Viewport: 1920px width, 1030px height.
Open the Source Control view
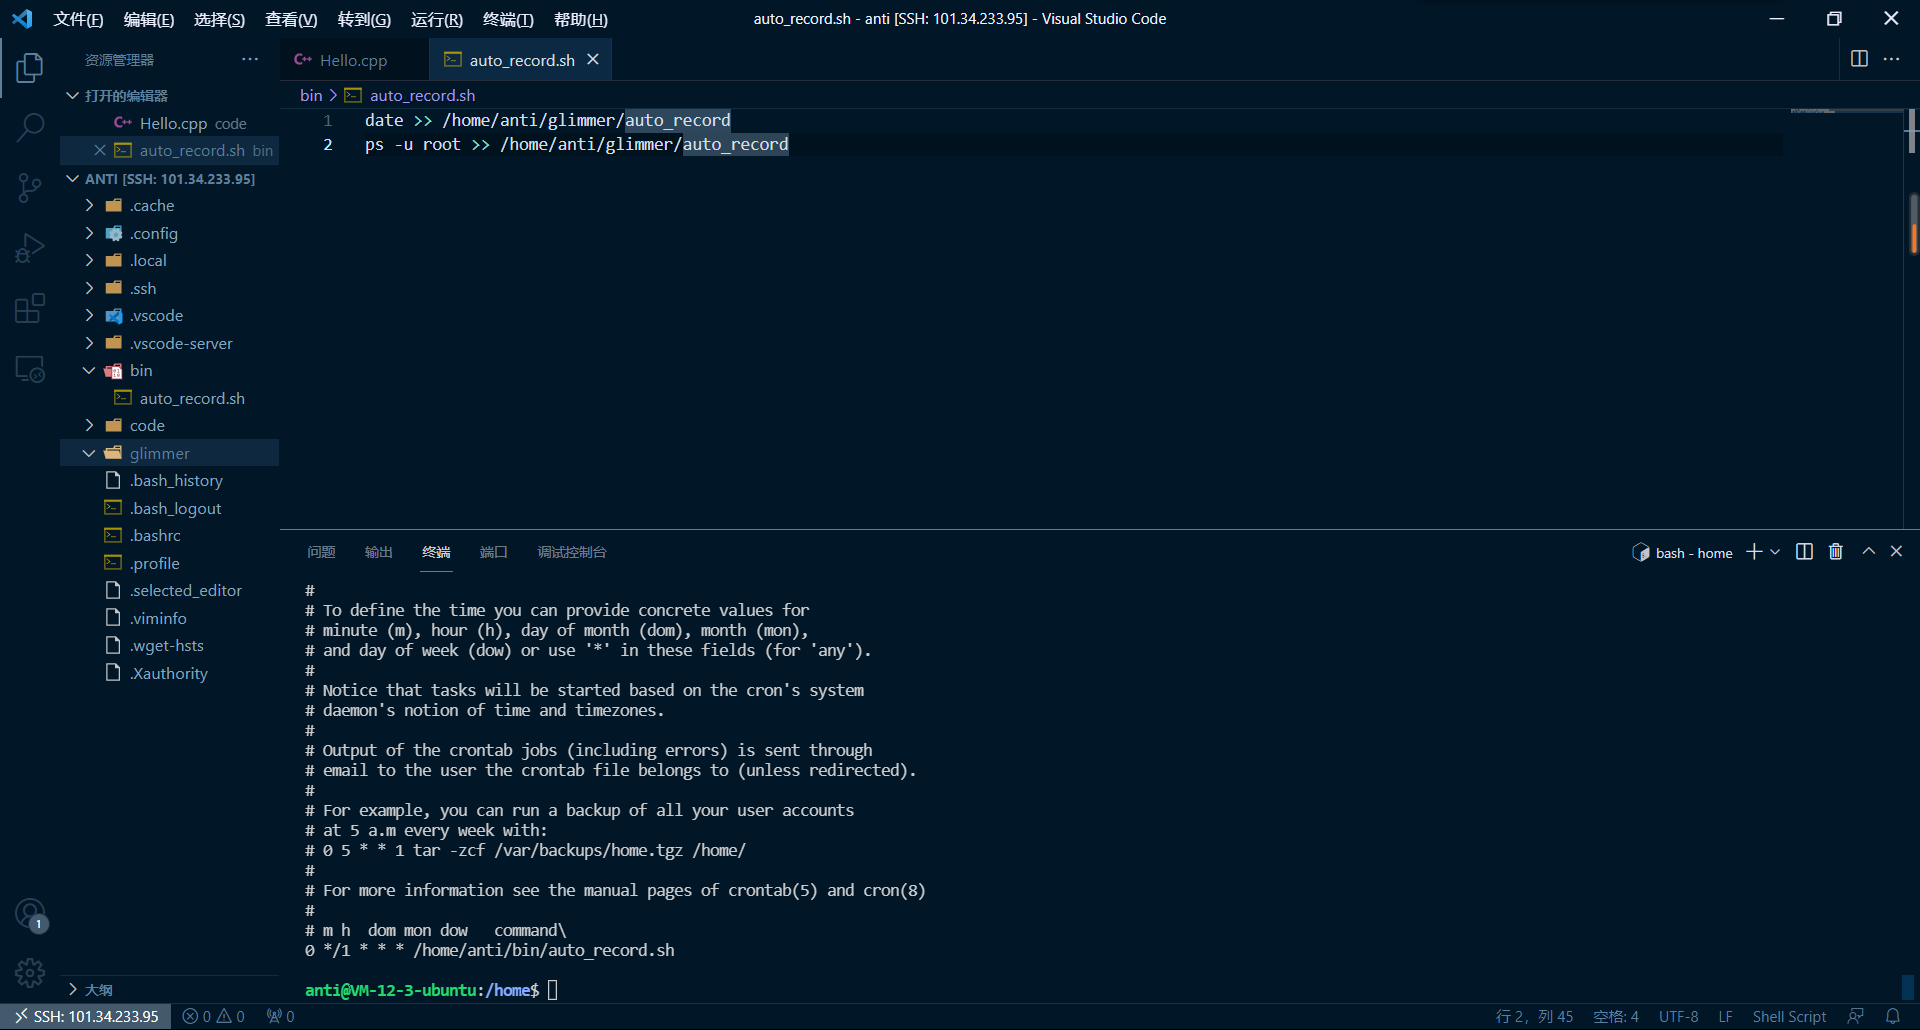(30, 187)
